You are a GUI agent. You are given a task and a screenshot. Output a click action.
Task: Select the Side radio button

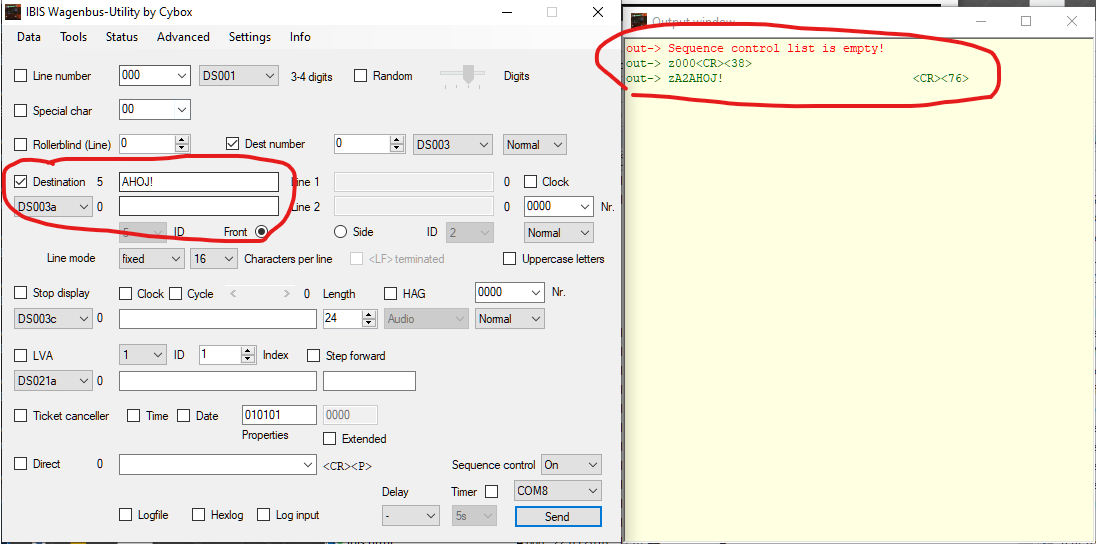340,231
